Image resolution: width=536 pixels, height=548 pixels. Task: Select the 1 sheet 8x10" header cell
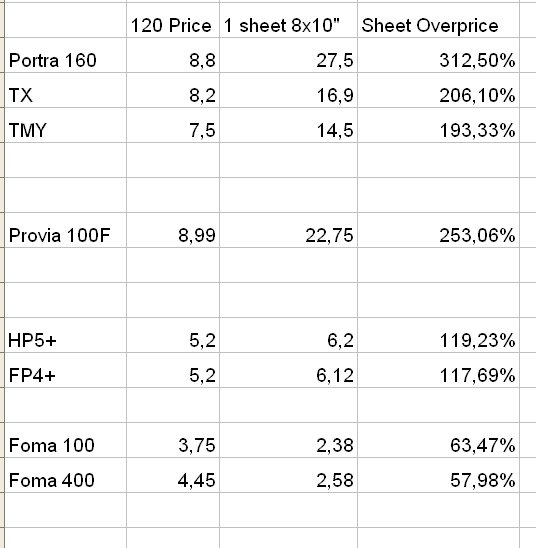click(x=288, y=20)
